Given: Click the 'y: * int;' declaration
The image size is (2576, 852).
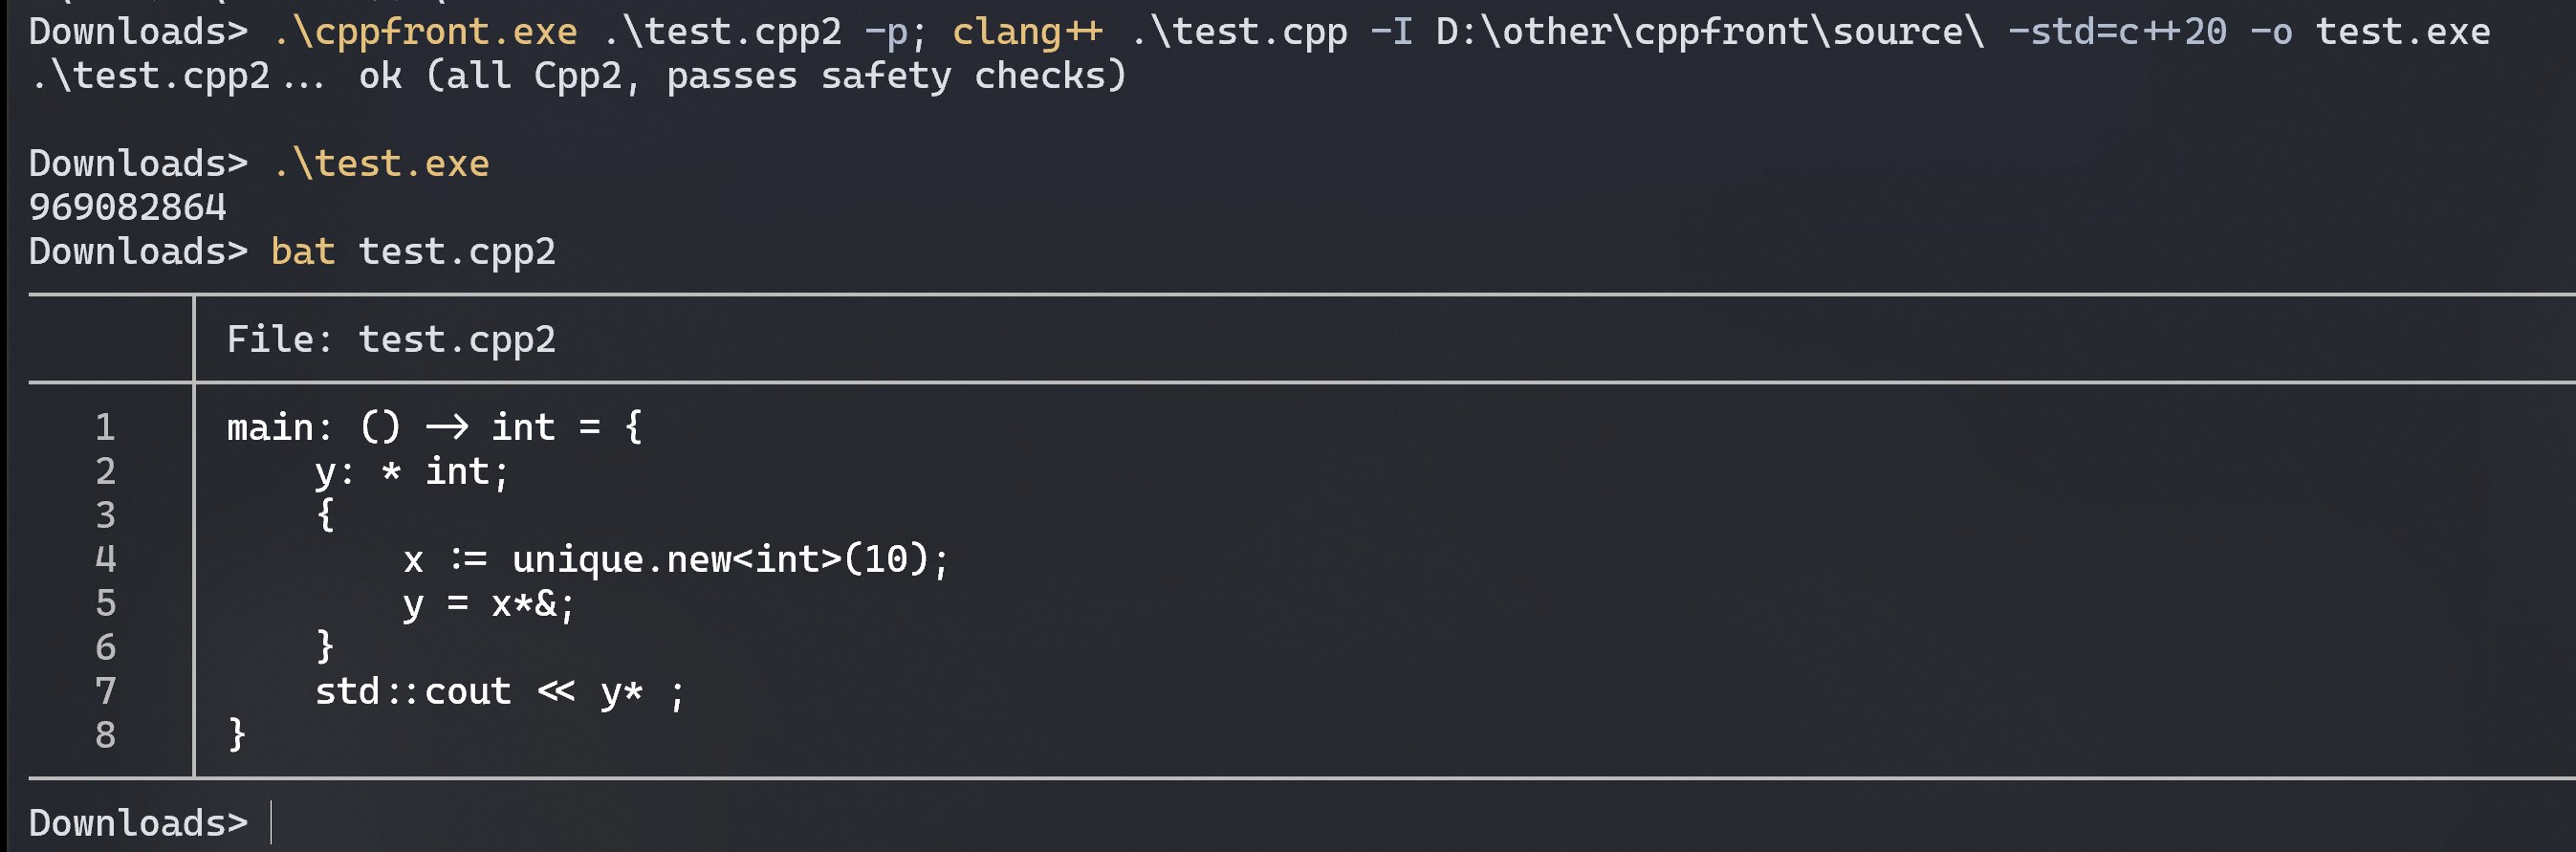Looking at the screenshot, I should tap(412, 471).
